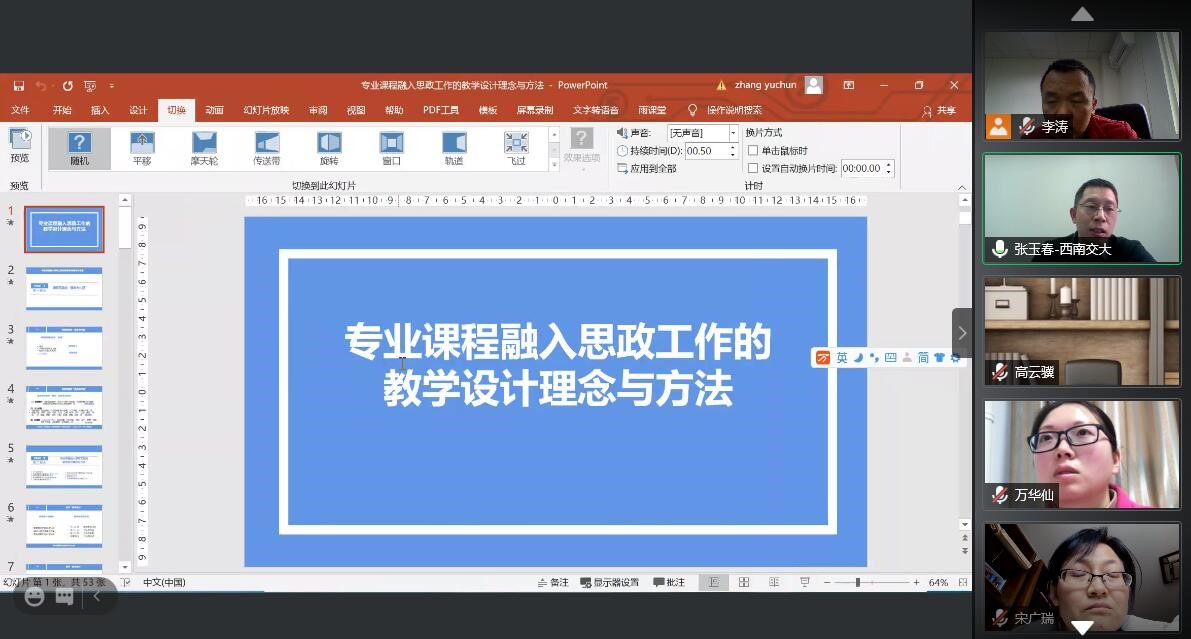Open the 幻灯片放映 tab

266,110
